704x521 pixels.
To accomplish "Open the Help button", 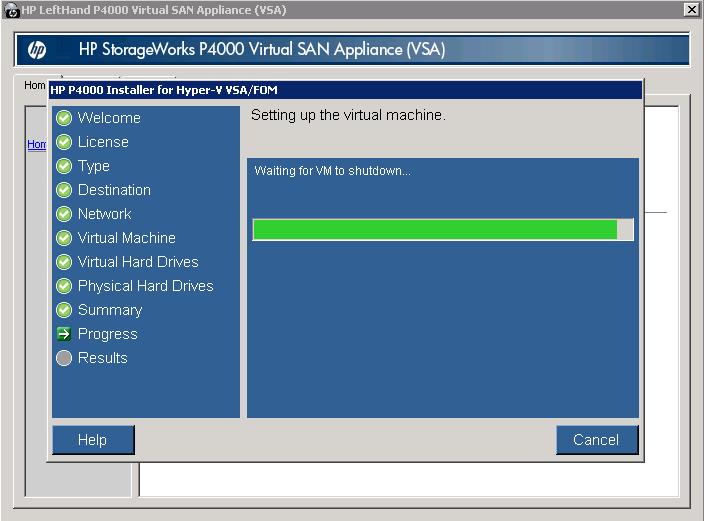I will (93, 440).
